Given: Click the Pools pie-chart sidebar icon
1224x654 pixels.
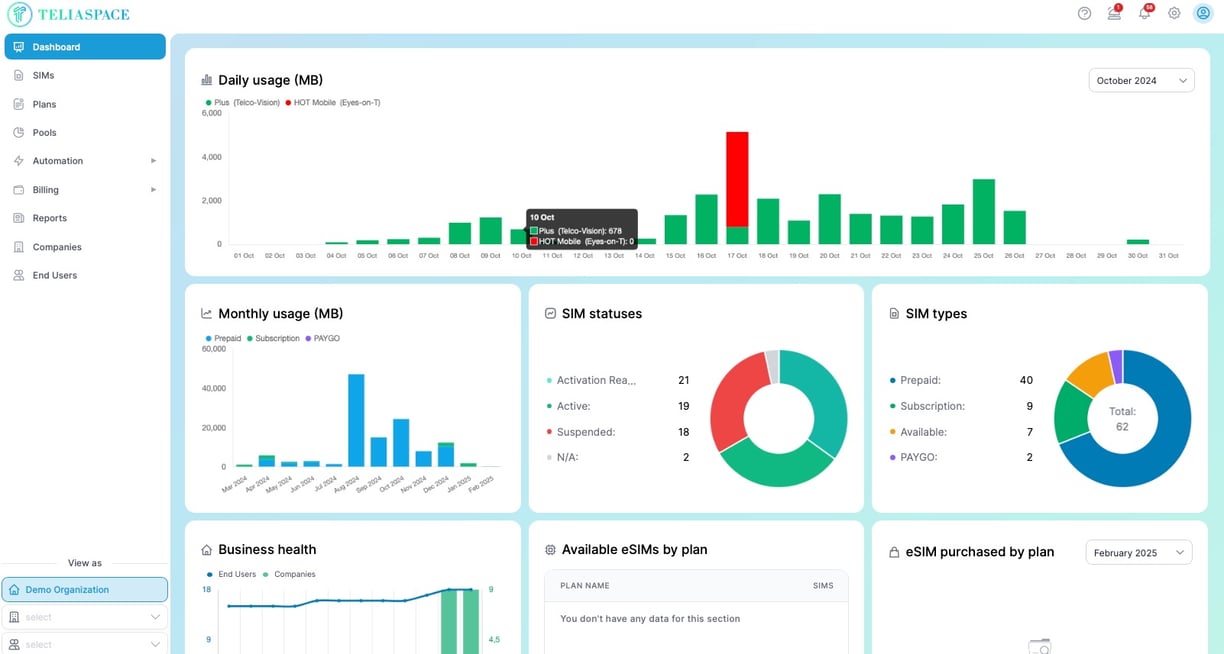Looking at the screenshot, I should 19,132.
